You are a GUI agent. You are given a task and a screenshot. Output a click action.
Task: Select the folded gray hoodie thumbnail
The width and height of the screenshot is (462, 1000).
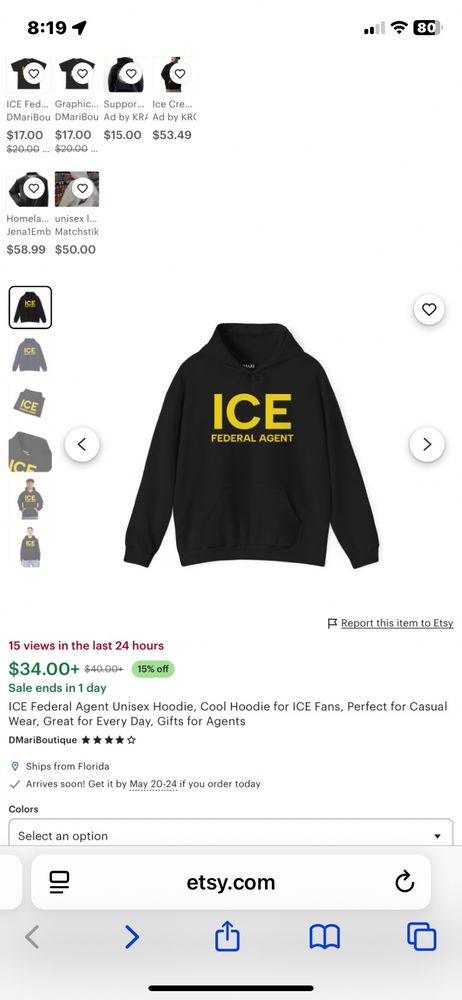(x=30, y=403)
